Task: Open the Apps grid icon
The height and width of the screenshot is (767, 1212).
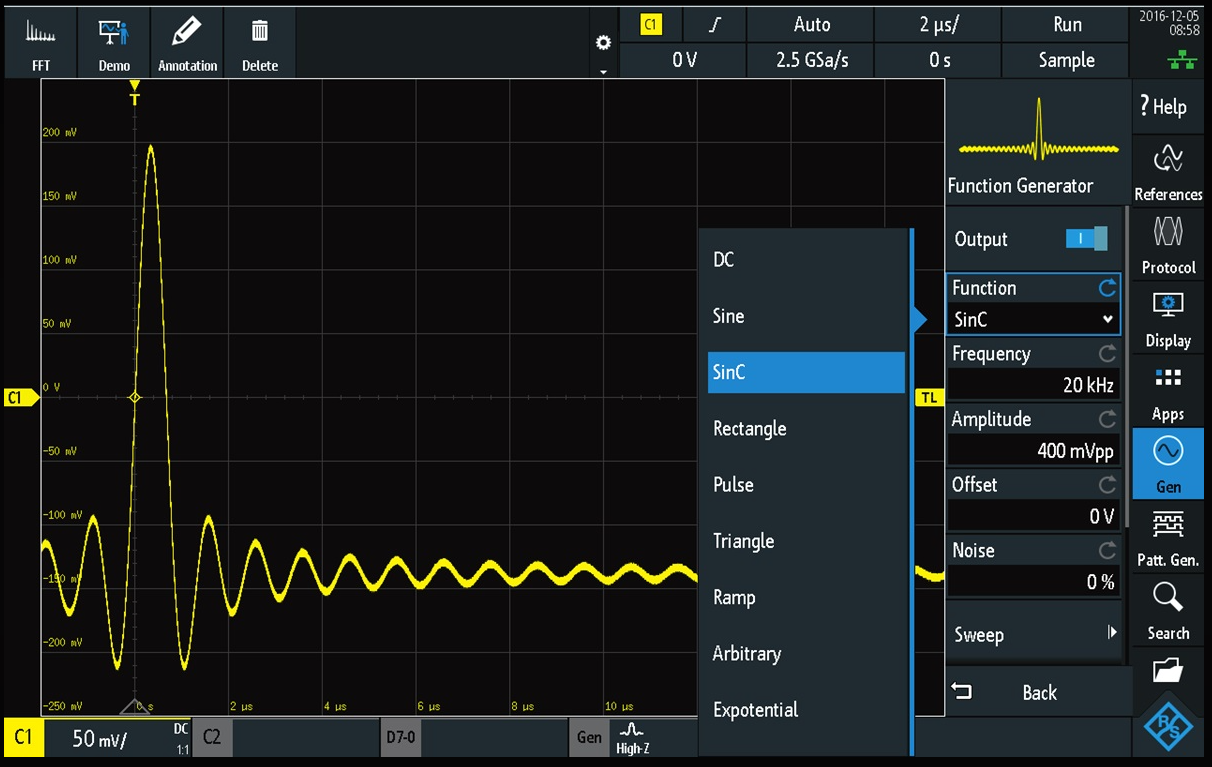Action: (x=1168, y=392)
